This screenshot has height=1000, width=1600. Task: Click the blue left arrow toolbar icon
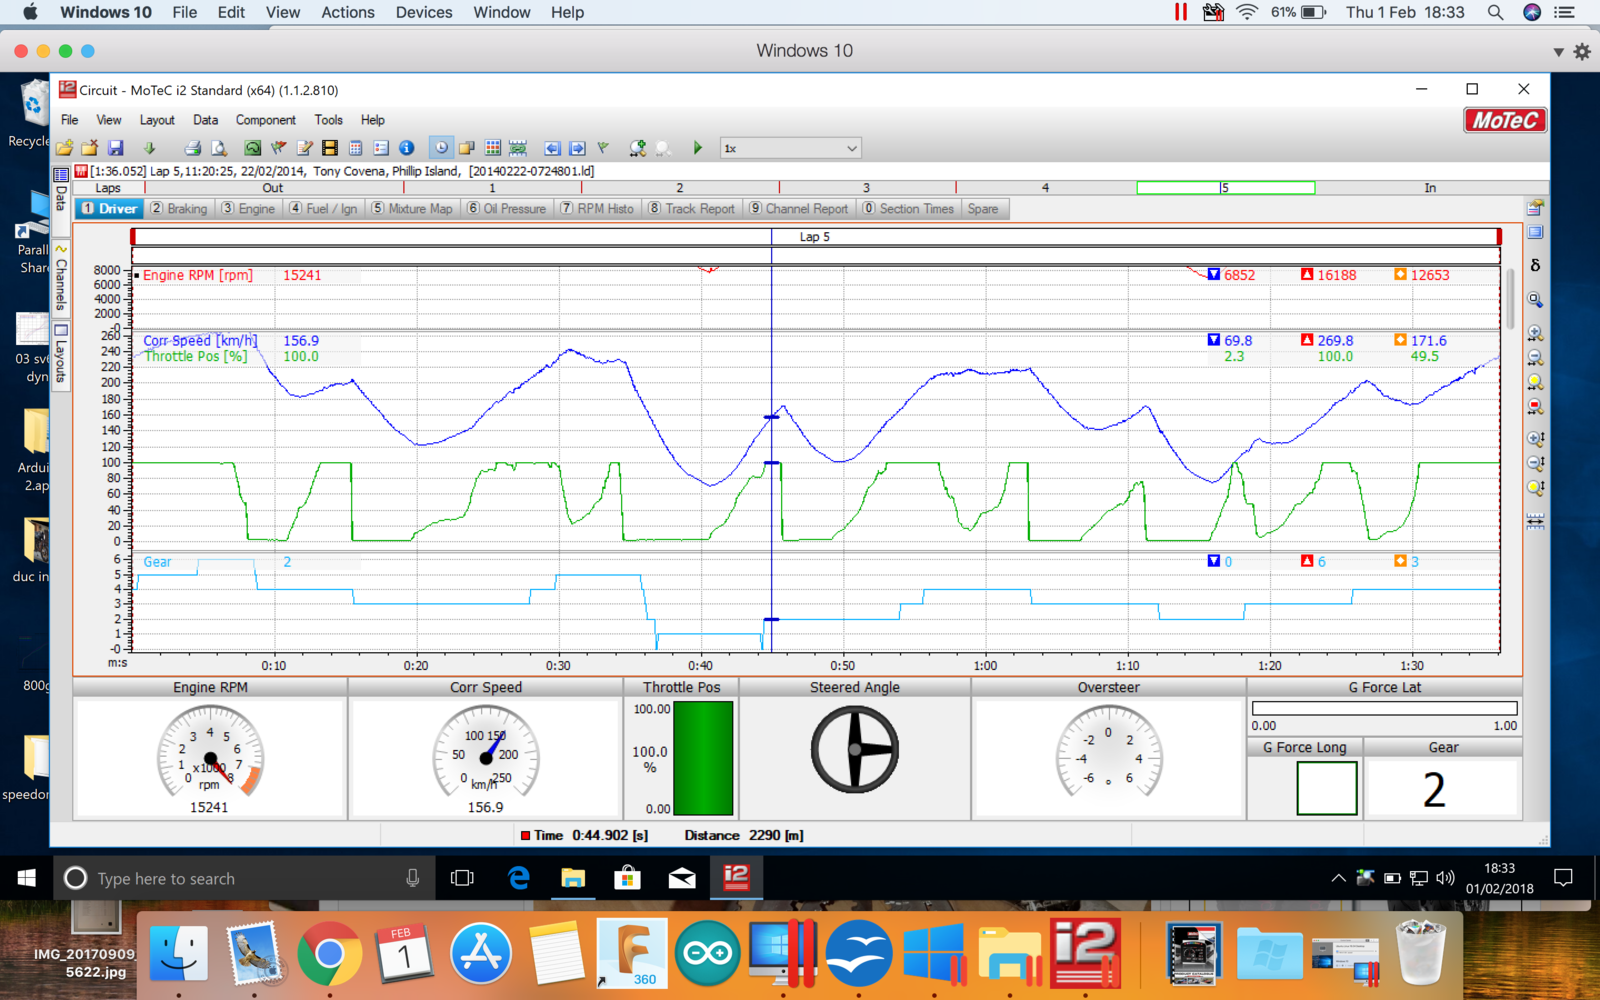(551, 148)
